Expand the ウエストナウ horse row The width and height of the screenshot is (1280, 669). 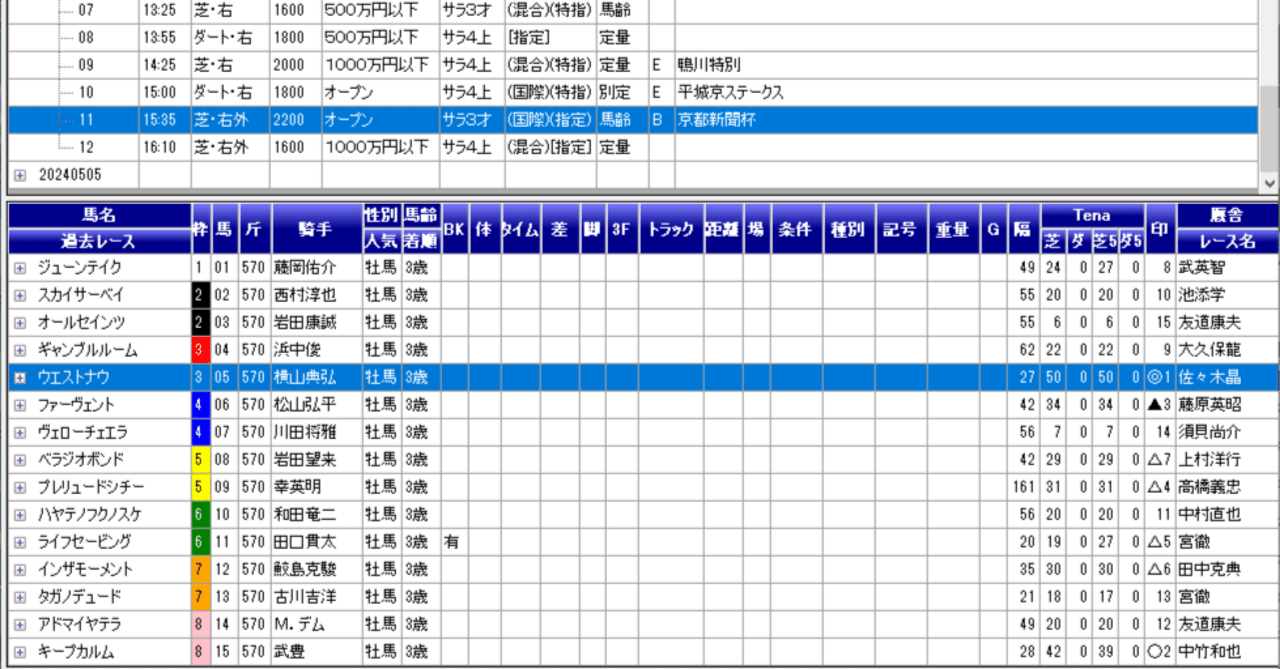(20, 378)
